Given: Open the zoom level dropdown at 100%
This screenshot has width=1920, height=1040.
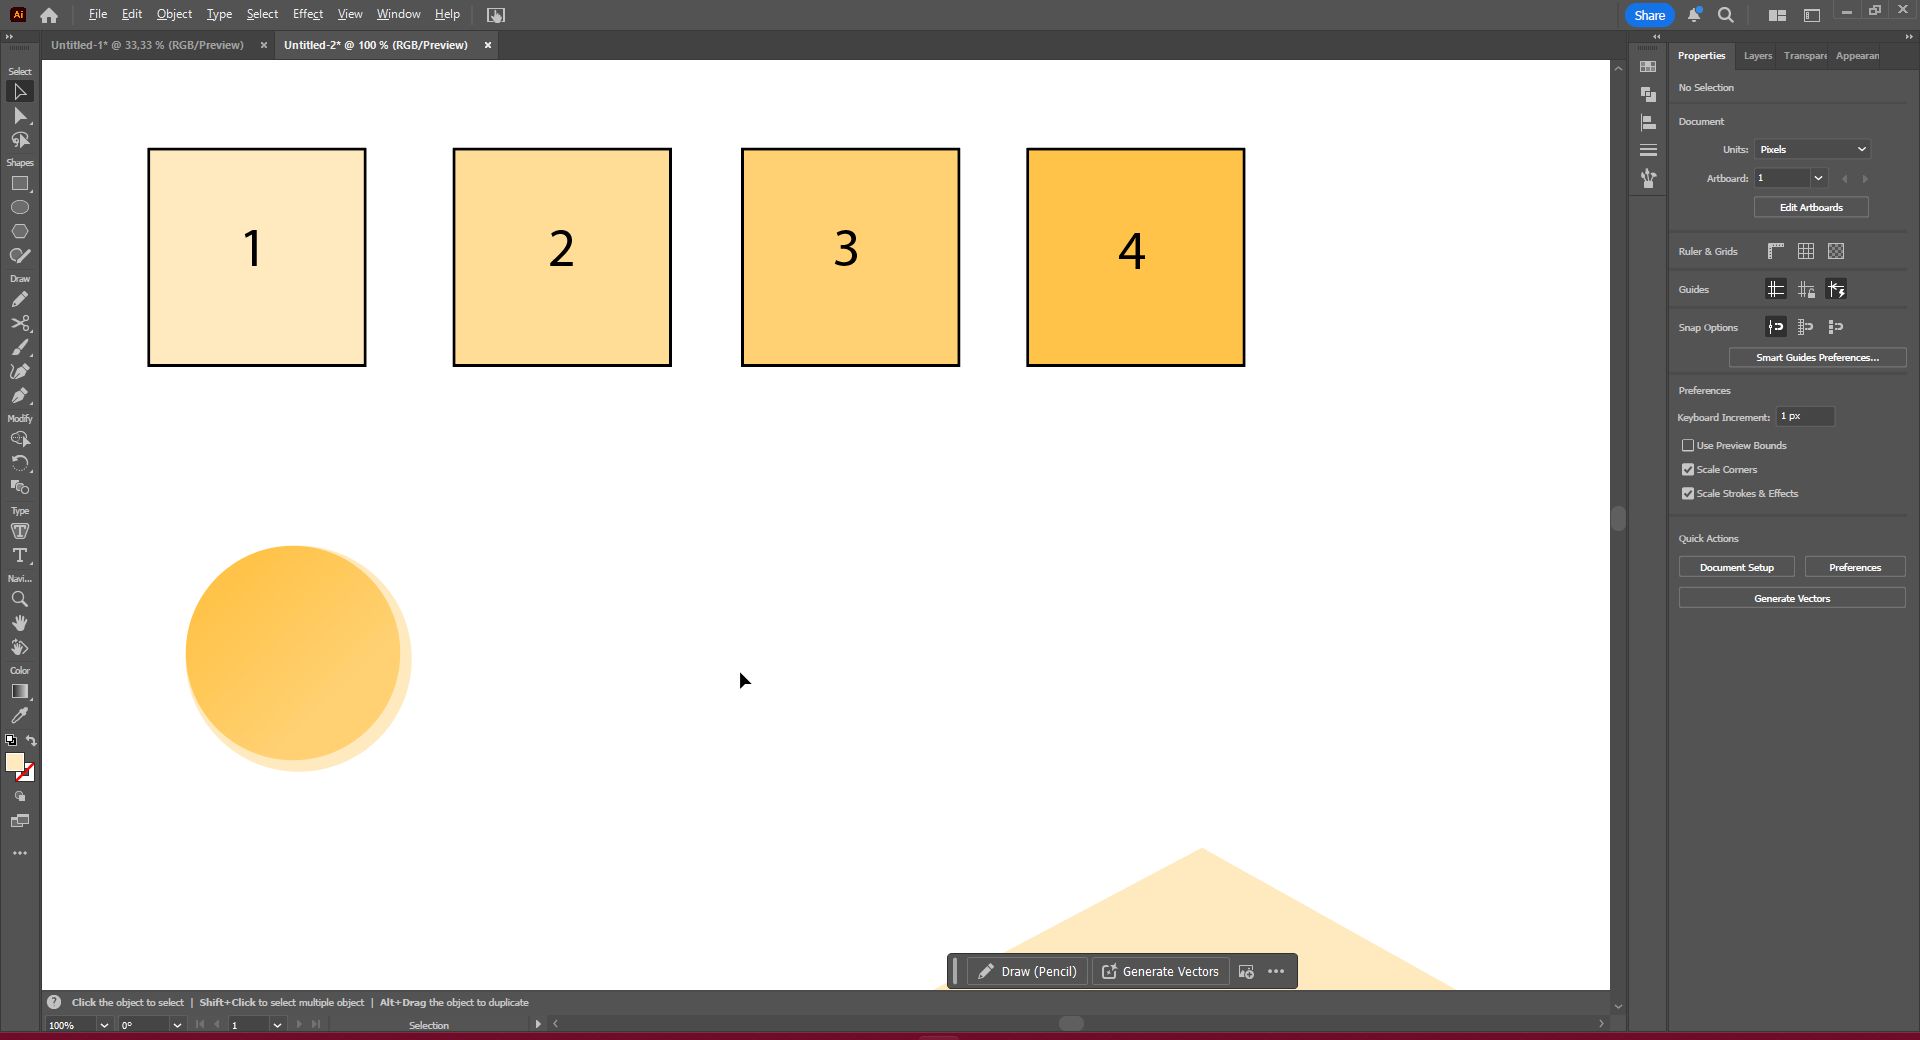Looking at the screenshot, I should pyautogui.click(x=103, y=1025).
